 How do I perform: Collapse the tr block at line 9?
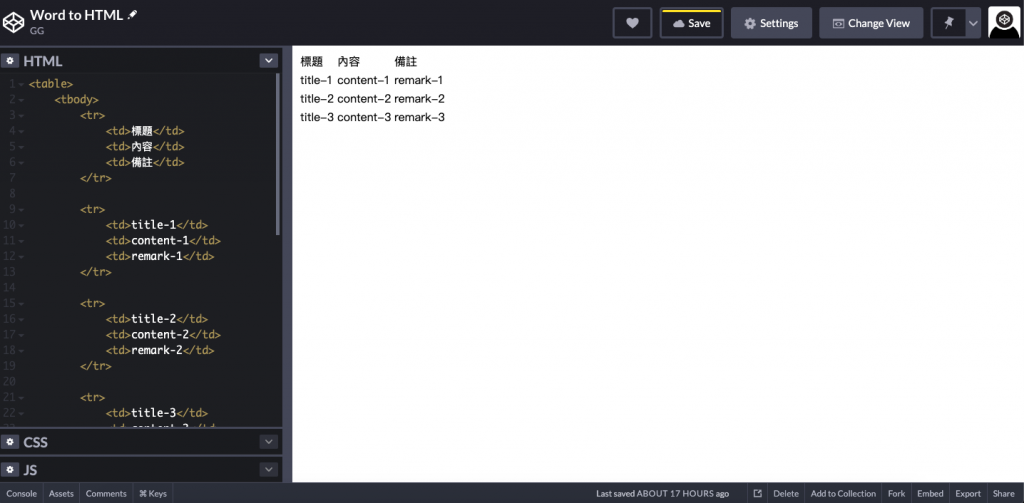point(22,210)
